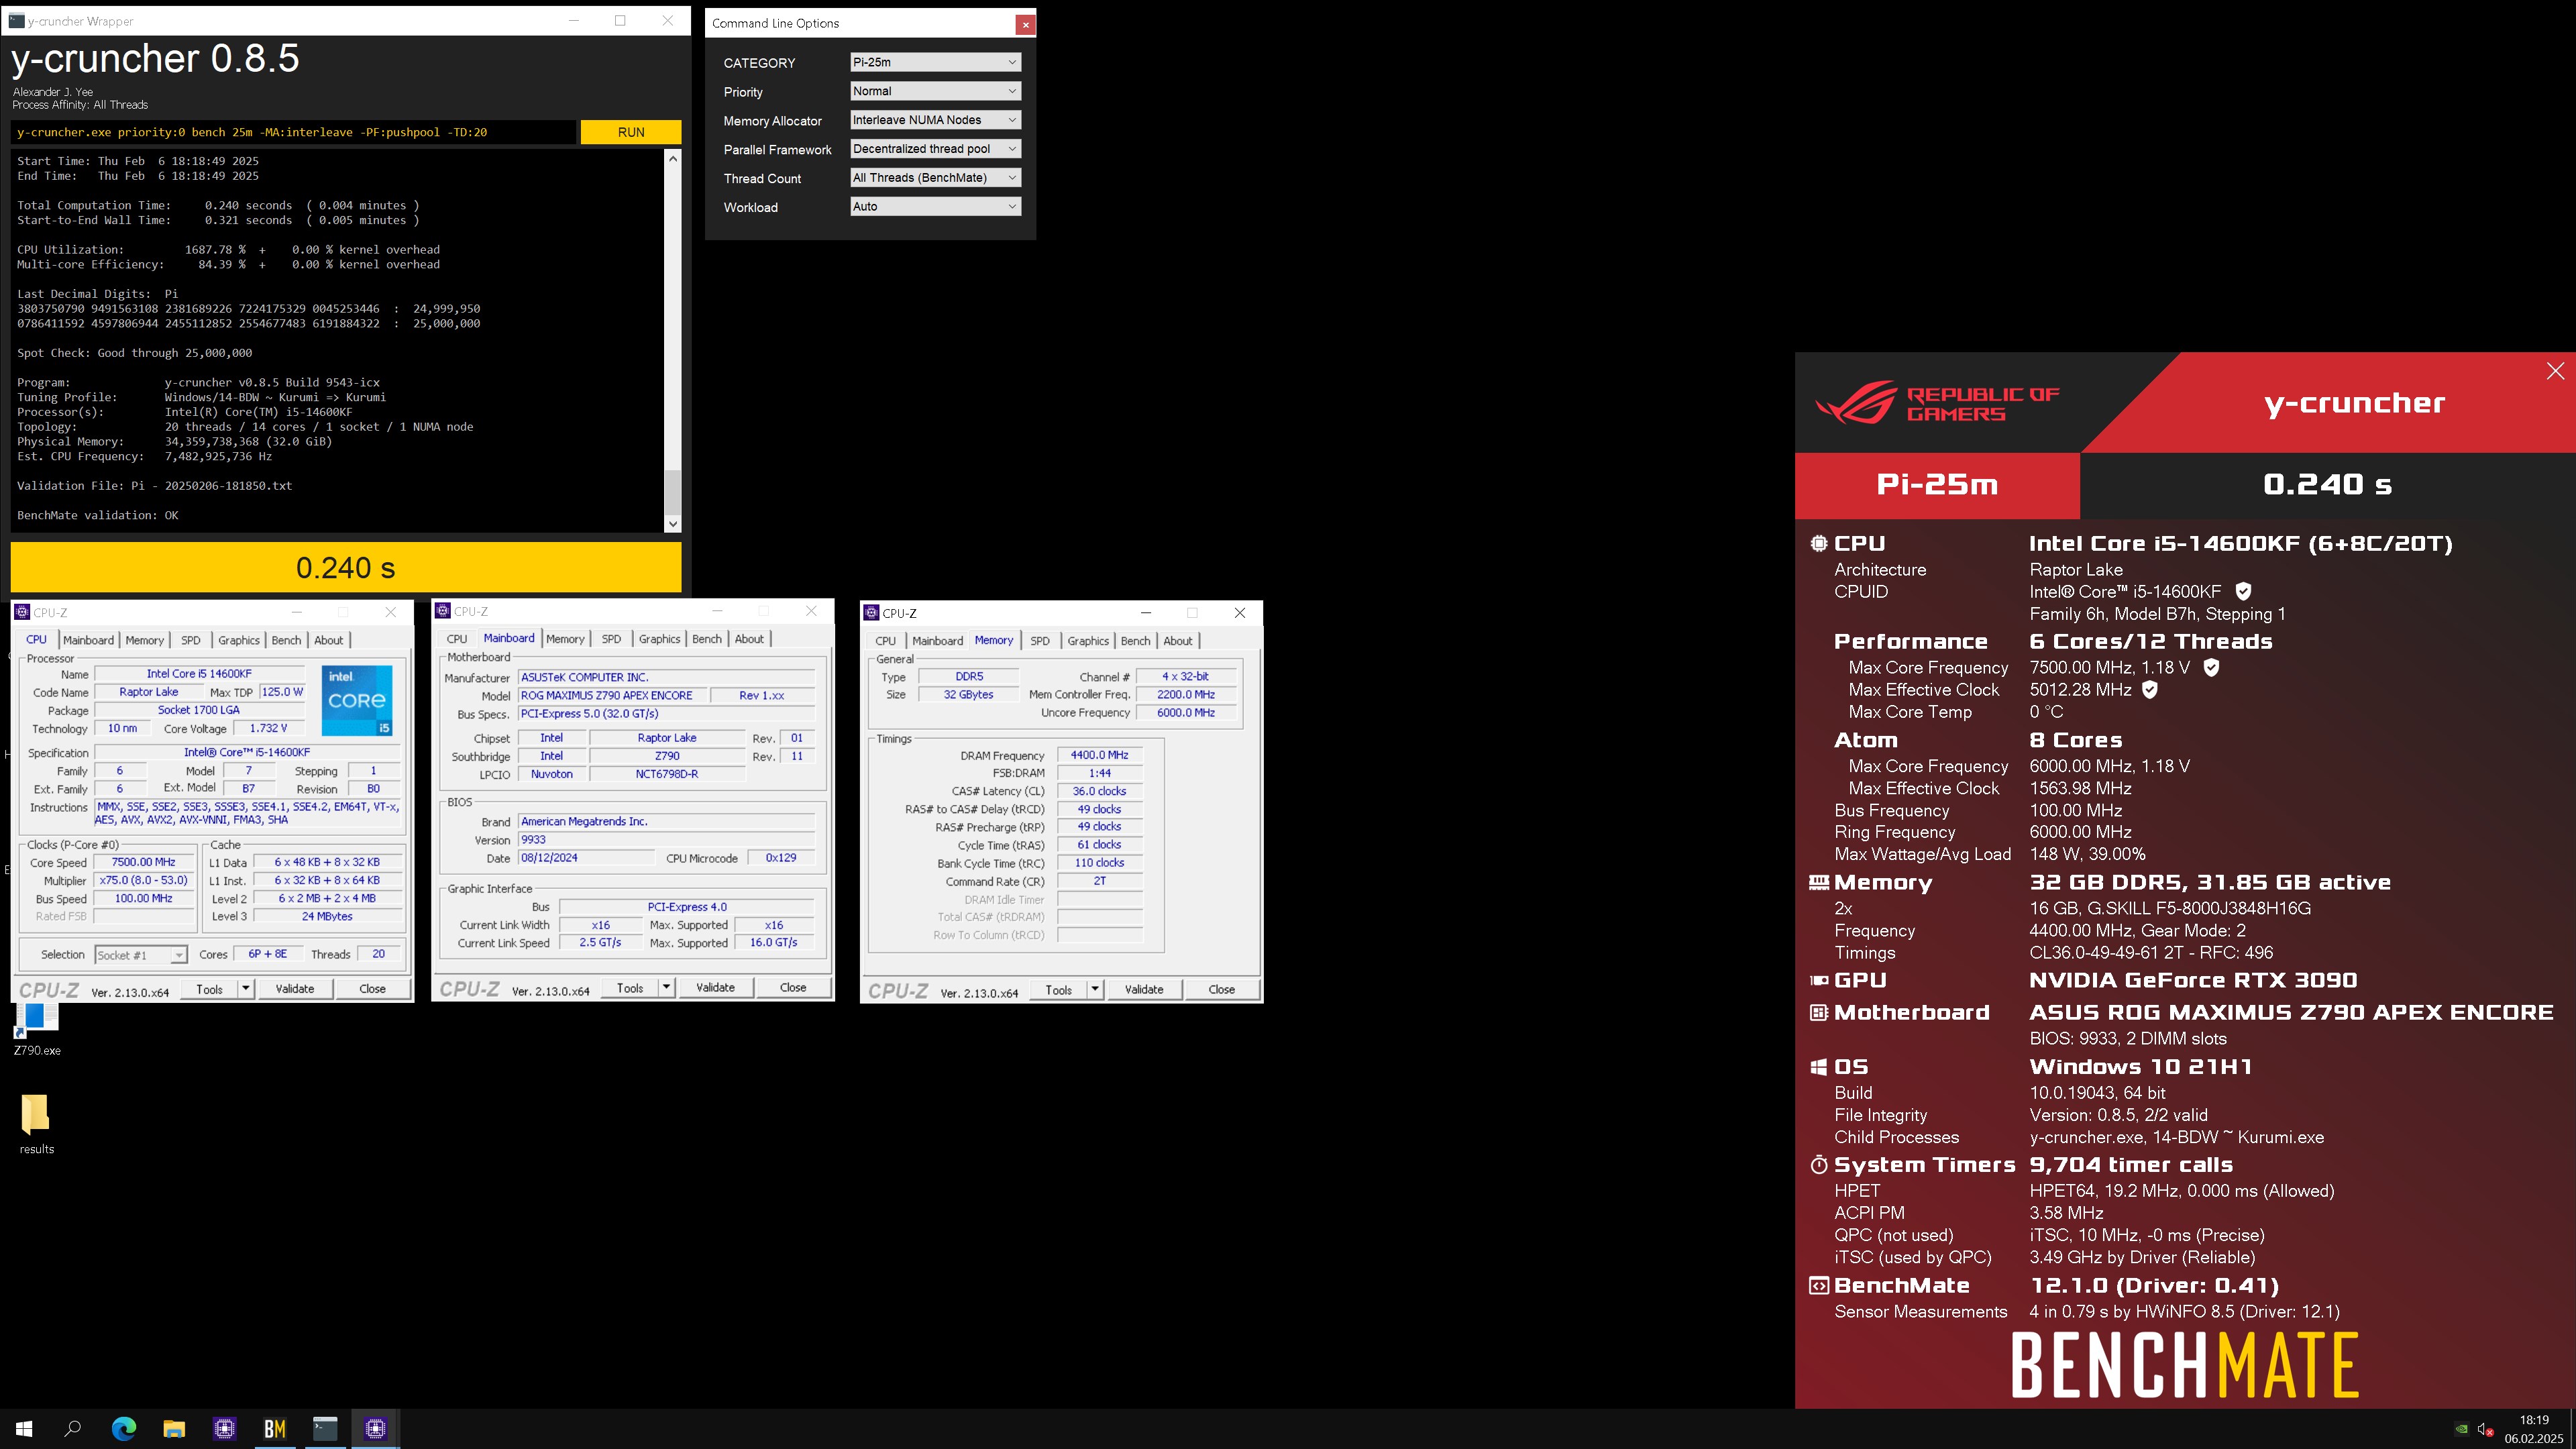Click the Memory icon in BenchMate panel
Screen dimensions: 2576x1449
point(1819,882)
